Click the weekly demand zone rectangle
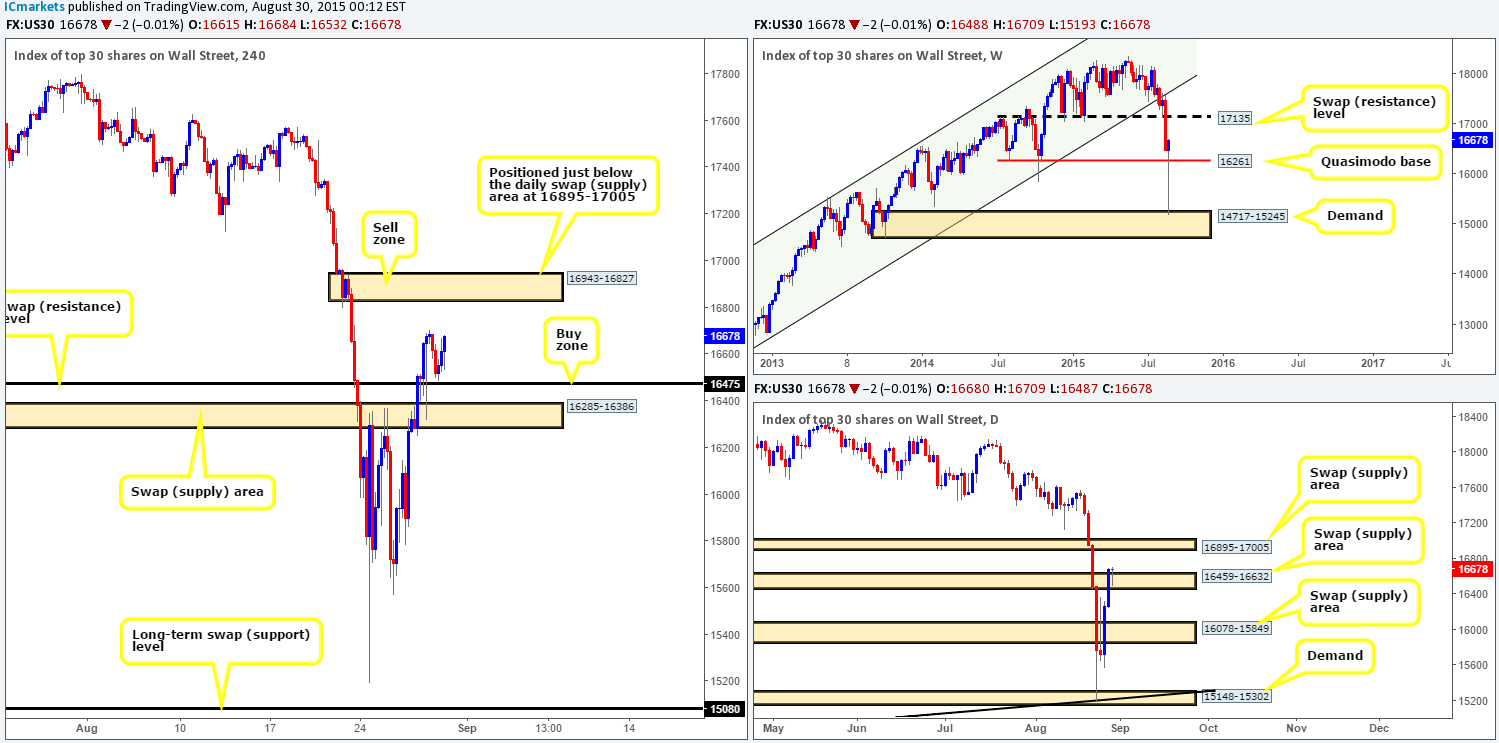1499x743 pixels. tap(1041, 224)
